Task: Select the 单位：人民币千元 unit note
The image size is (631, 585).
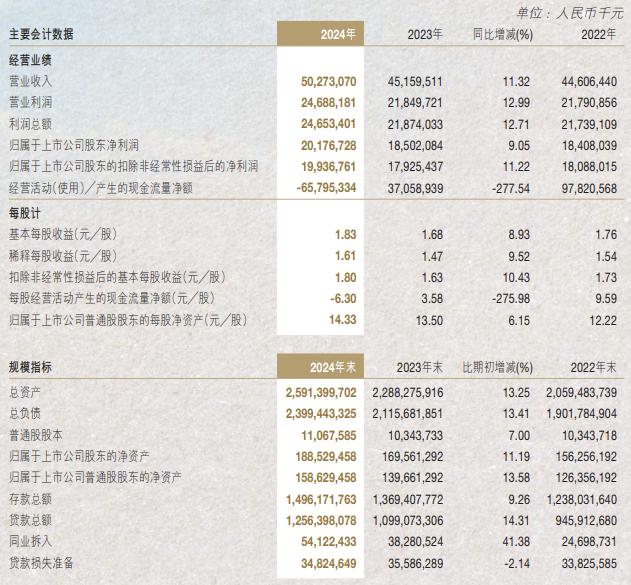Action: pyautogui.click(x=570, y=13)
